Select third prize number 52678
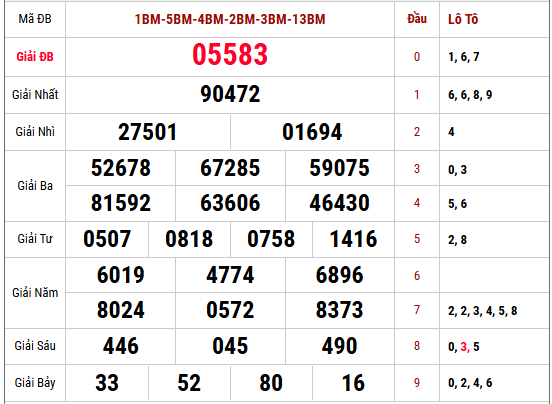 pyautogui.click(x=121, y=168)
